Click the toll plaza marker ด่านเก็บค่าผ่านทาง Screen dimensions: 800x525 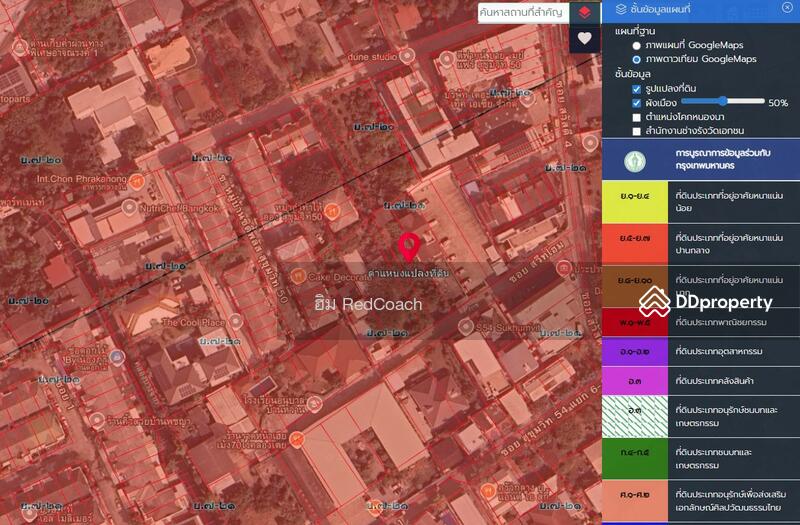[19, 47]
